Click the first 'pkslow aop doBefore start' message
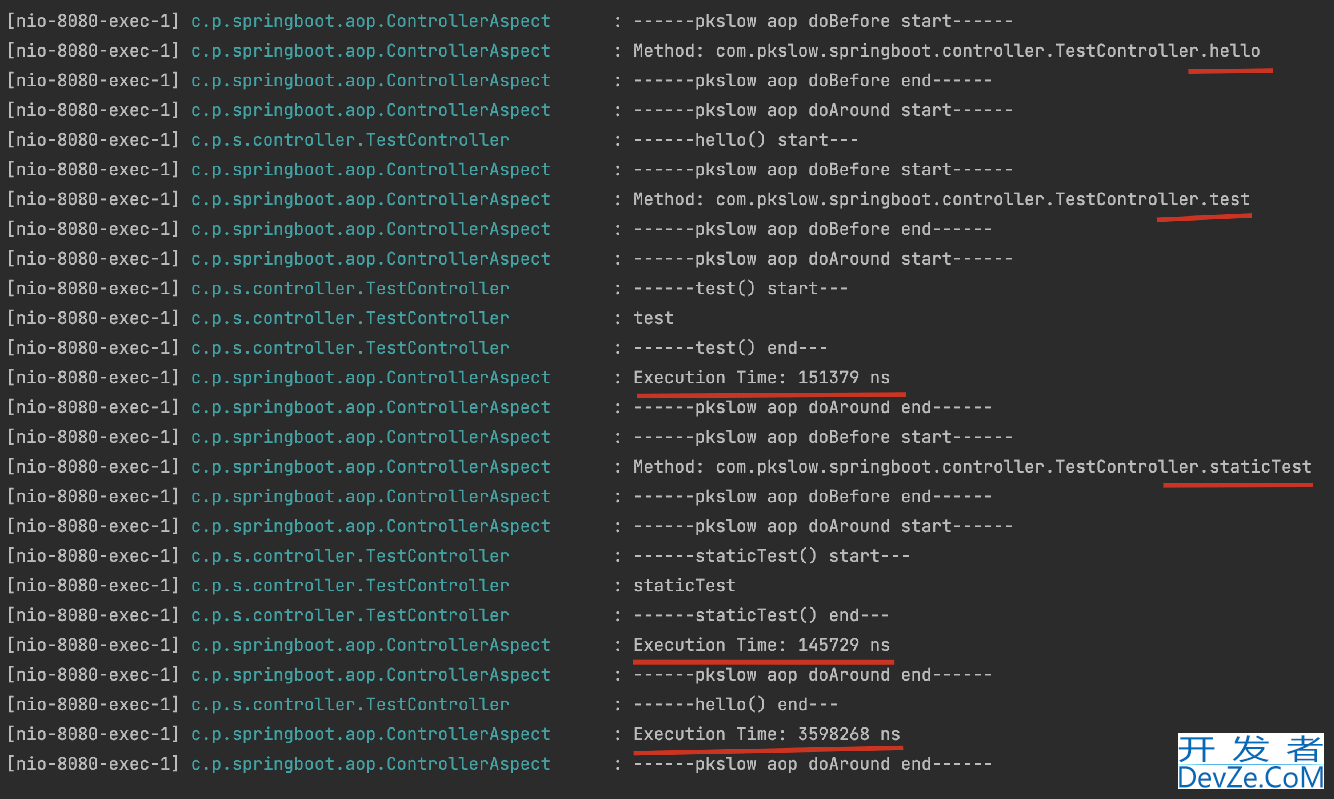 pyautogui.click(x=823, y=21)
